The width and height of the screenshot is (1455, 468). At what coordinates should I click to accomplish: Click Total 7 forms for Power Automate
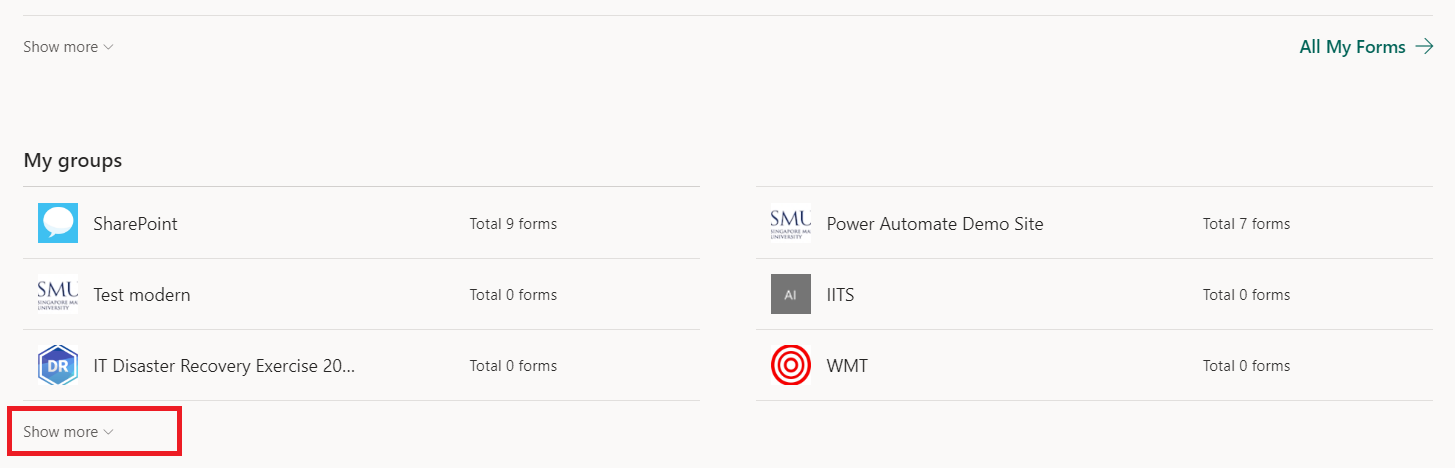[x=1246, y=224]
